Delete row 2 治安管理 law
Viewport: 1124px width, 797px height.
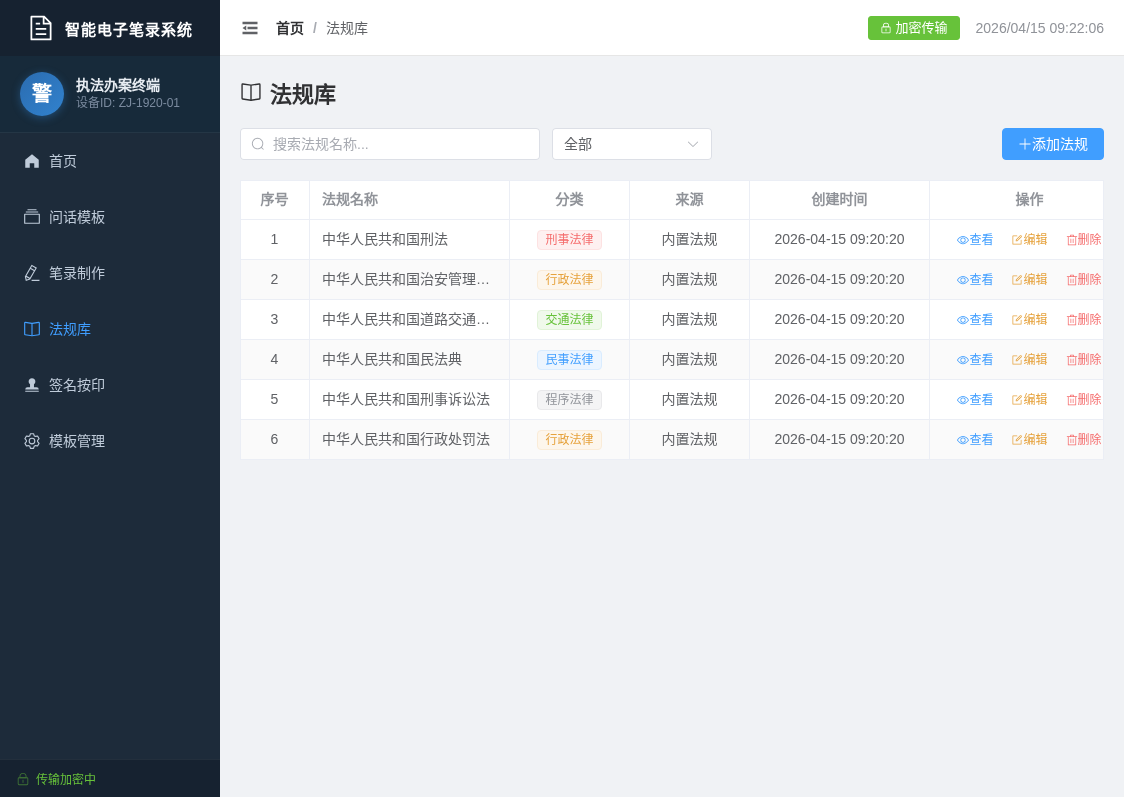tap(1084, 280)
